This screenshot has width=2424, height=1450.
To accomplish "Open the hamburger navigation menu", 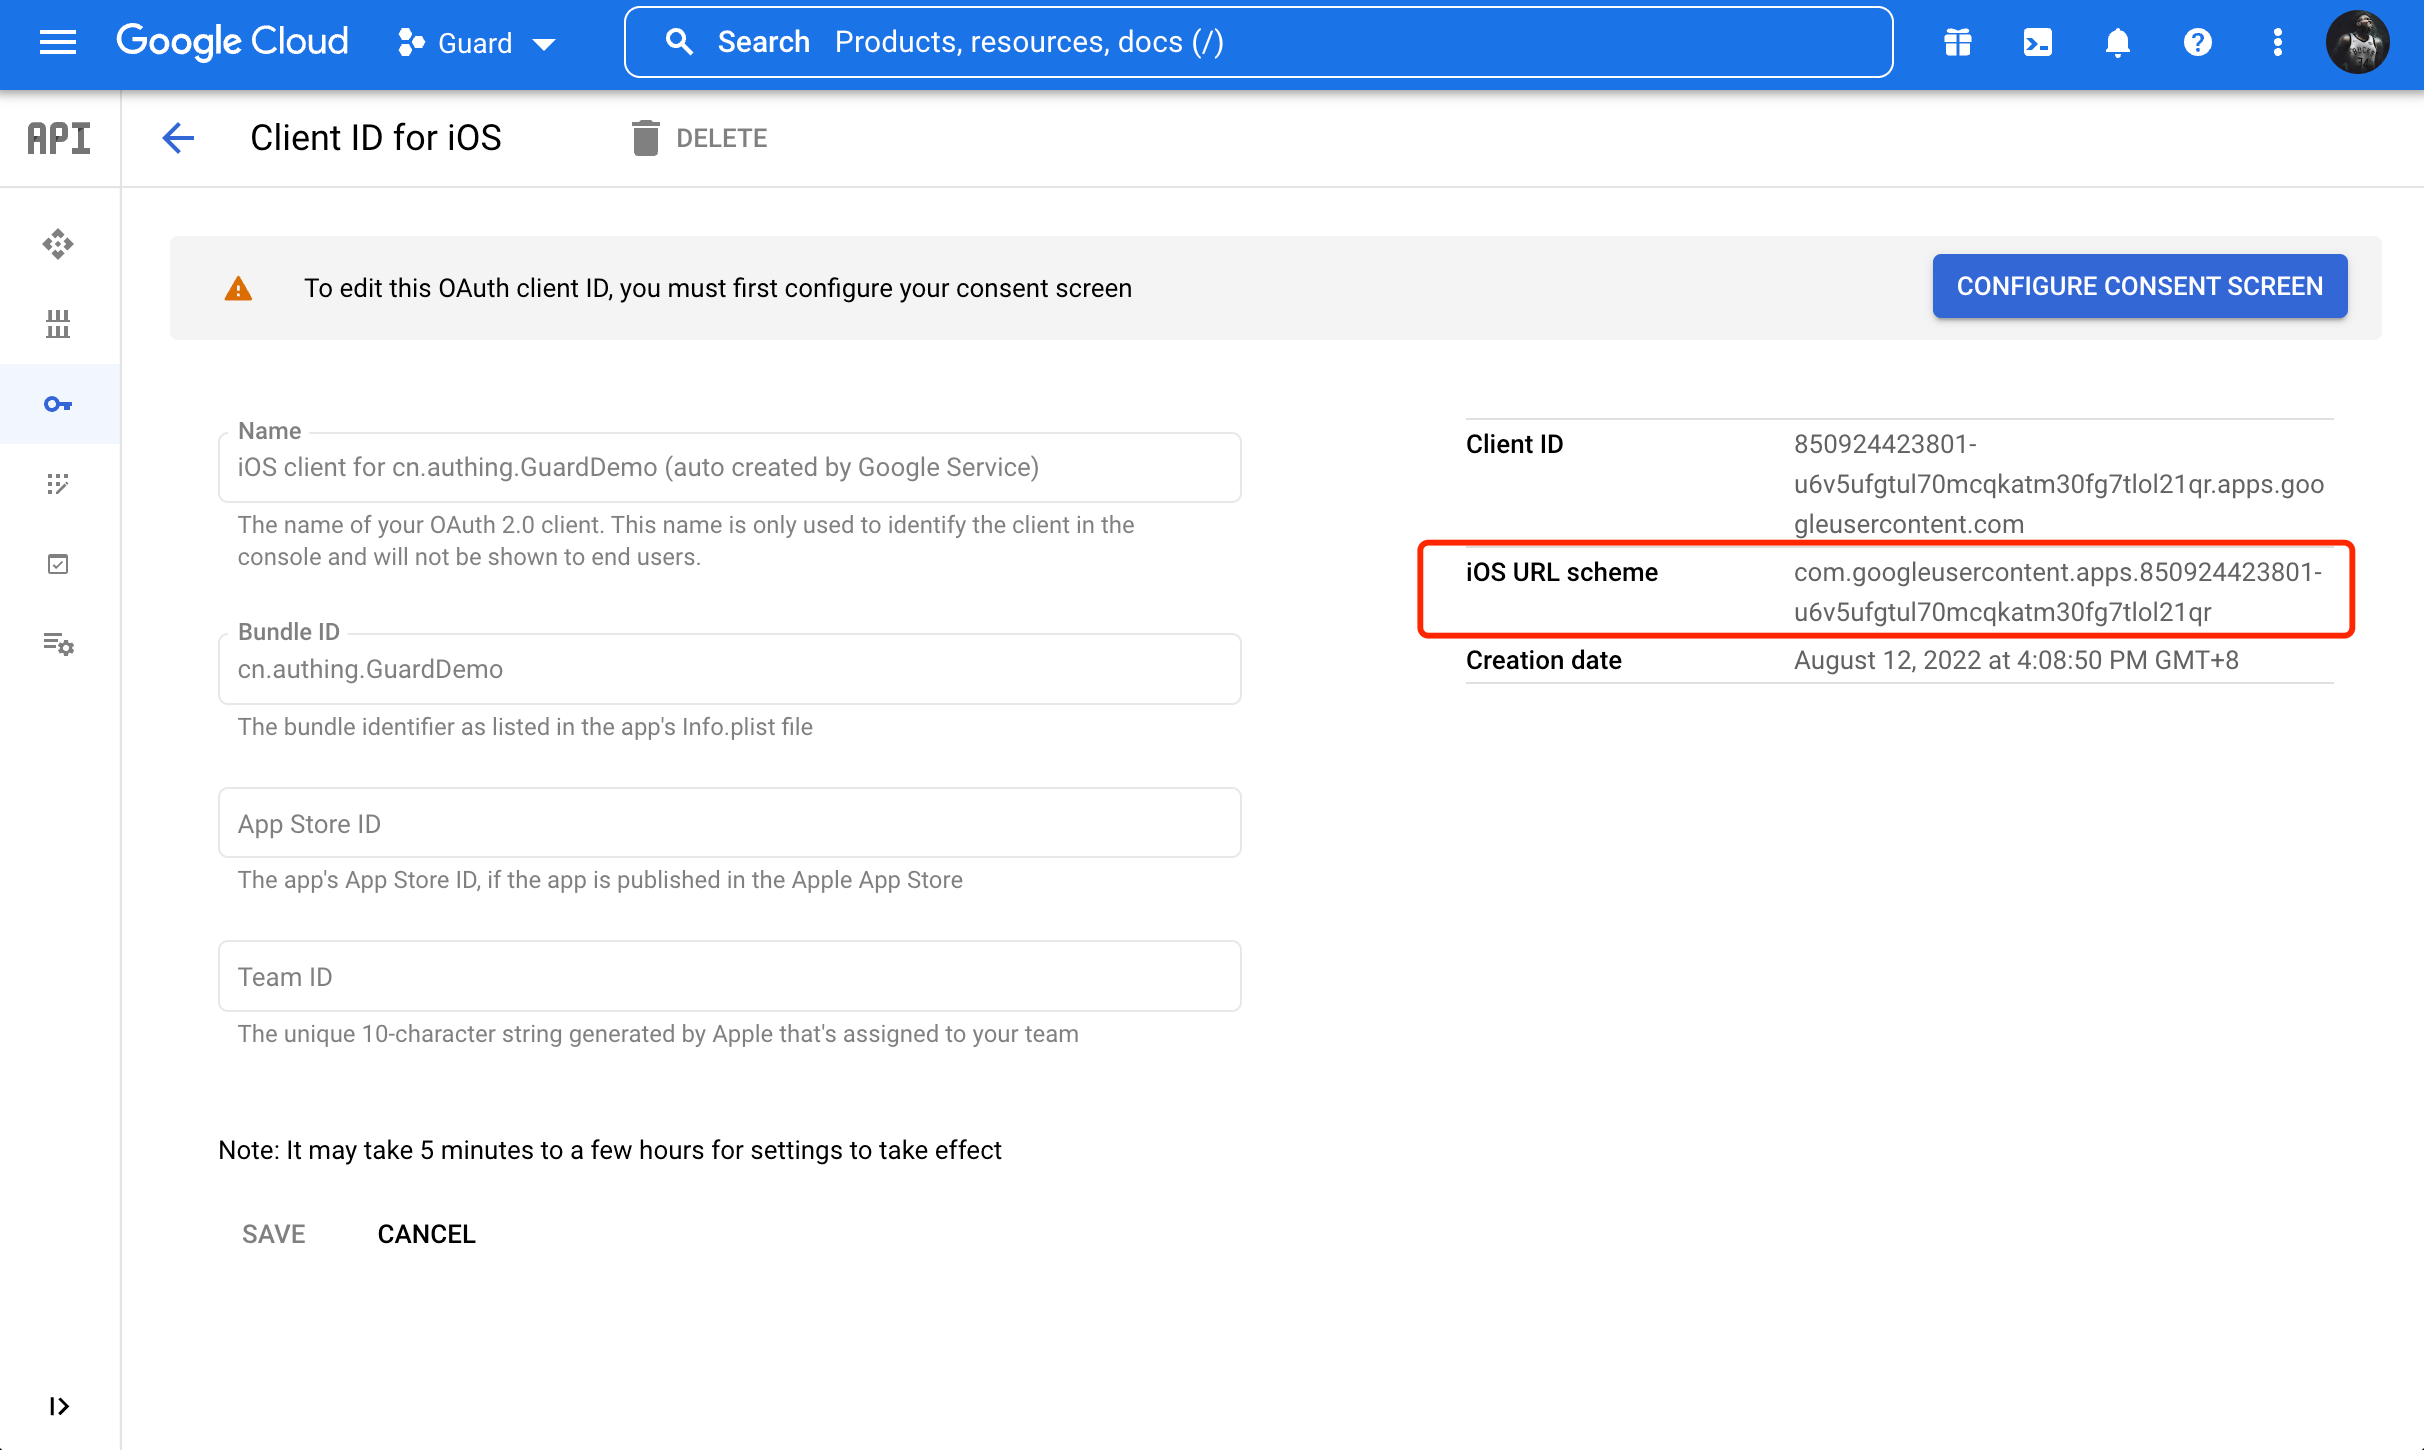I will pos(57,42).
